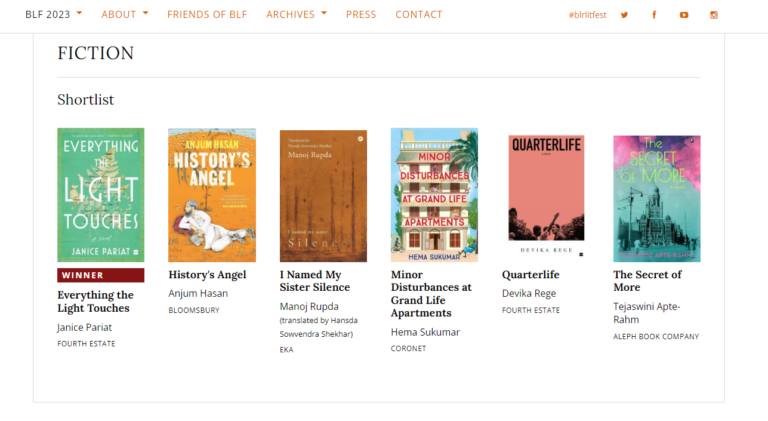
Task: Open The Secret of More cover image
Action: pyautogui.click(x=656, y=195)
